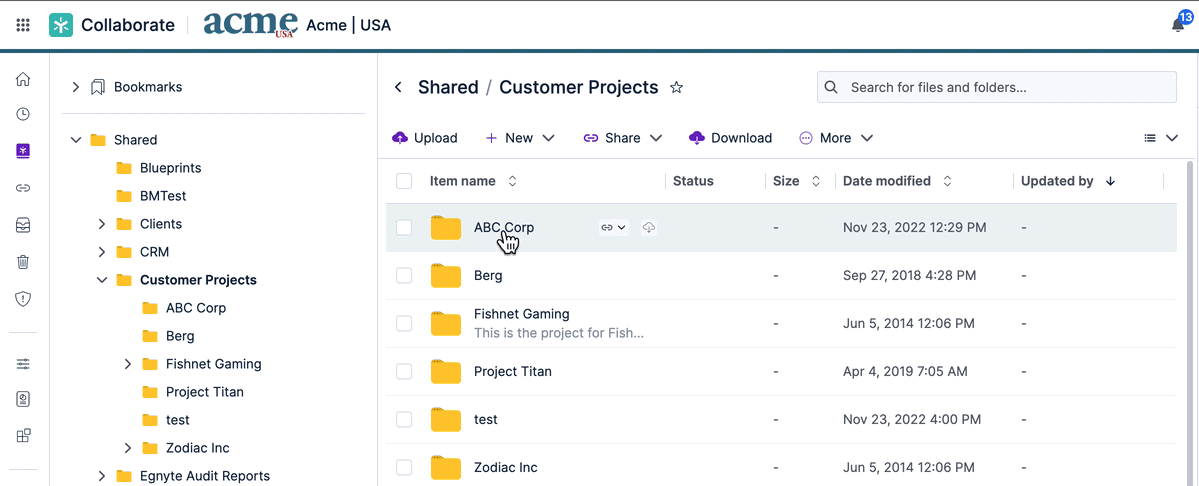Open the reports document icon in sidebar
Viewport: 1199px width, 486px height.
click(x=23, y=400)
